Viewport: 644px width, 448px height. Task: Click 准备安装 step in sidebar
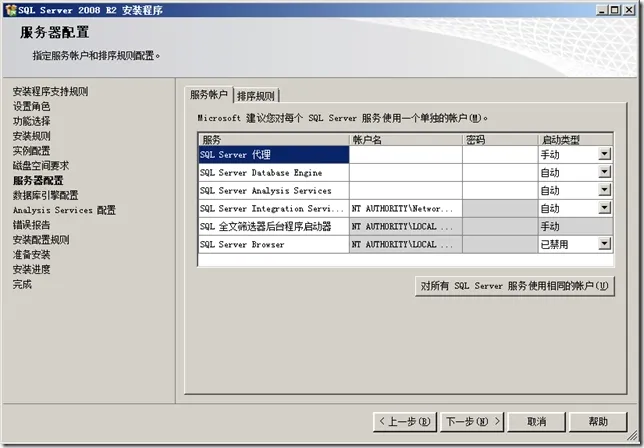32,255
